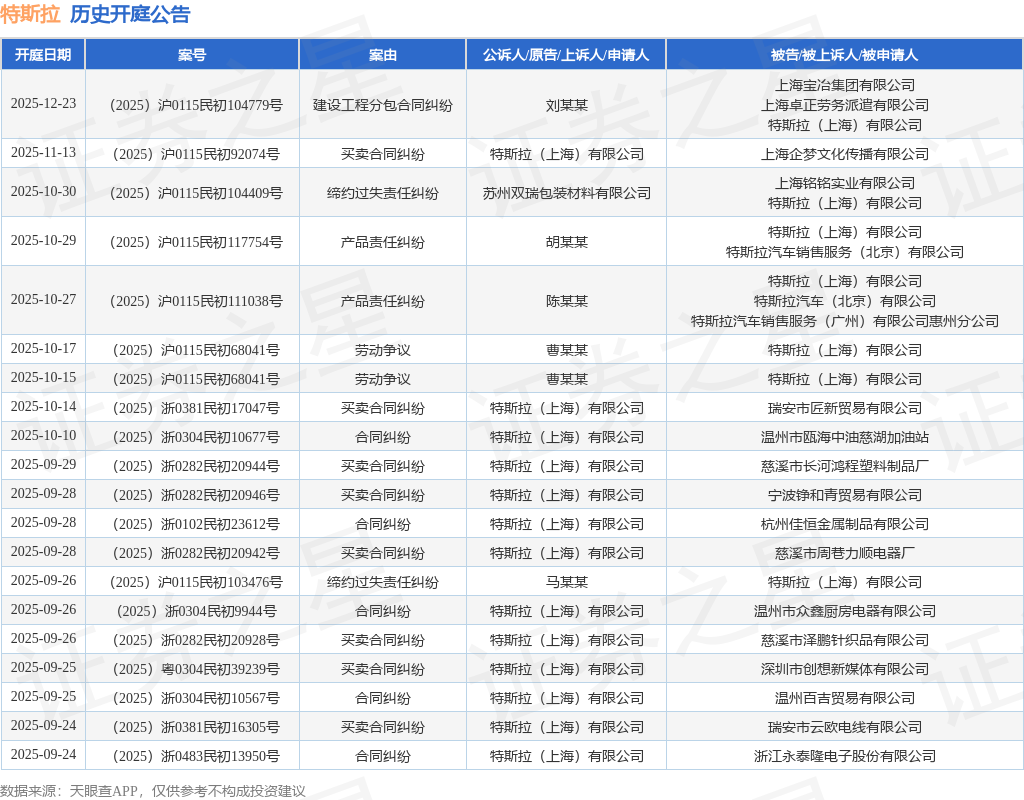The height and width of the screenshot is (800, 1024).
Task: Select case number 沪0115民初104409号
Action: tap(196, 193)
